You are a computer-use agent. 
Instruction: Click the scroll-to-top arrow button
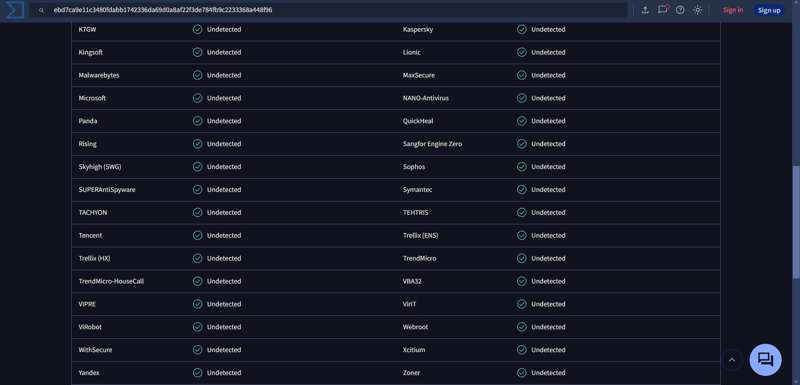coord(732,360)
